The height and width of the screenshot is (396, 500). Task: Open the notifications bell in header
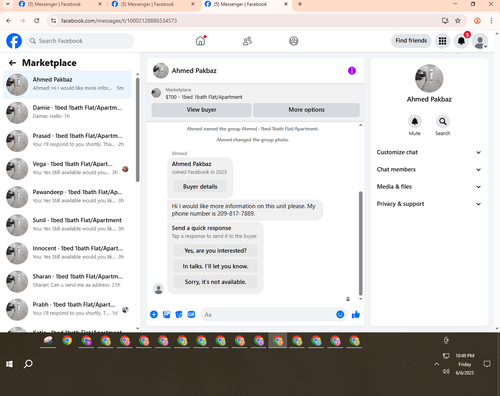(x=461, y=41)
